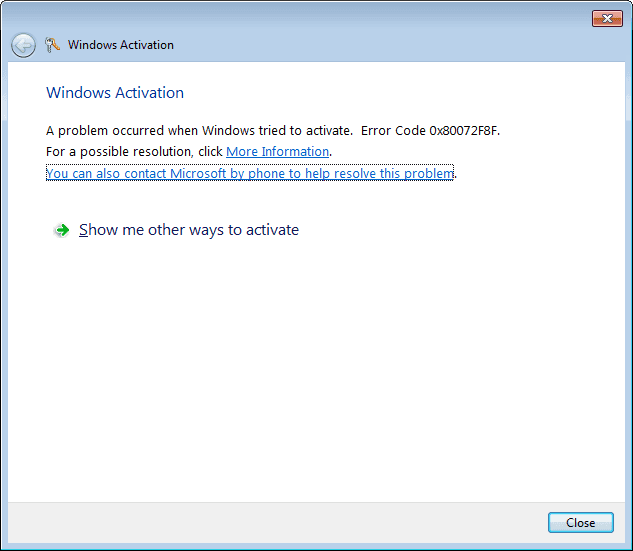
Task: Click the green arrow next to Show me other ways
Action: (x=62, y=230)
